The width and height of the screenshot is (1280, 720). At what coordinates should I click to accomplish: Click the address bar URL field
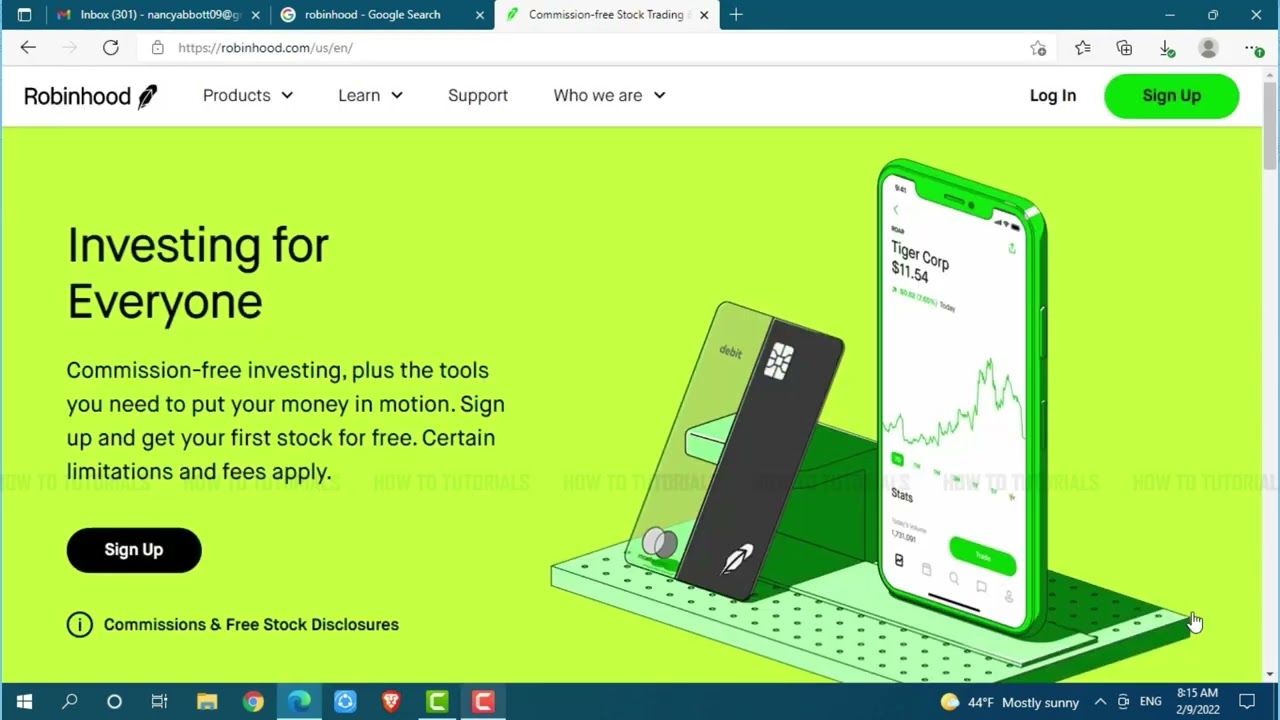(x=600, y=47)
